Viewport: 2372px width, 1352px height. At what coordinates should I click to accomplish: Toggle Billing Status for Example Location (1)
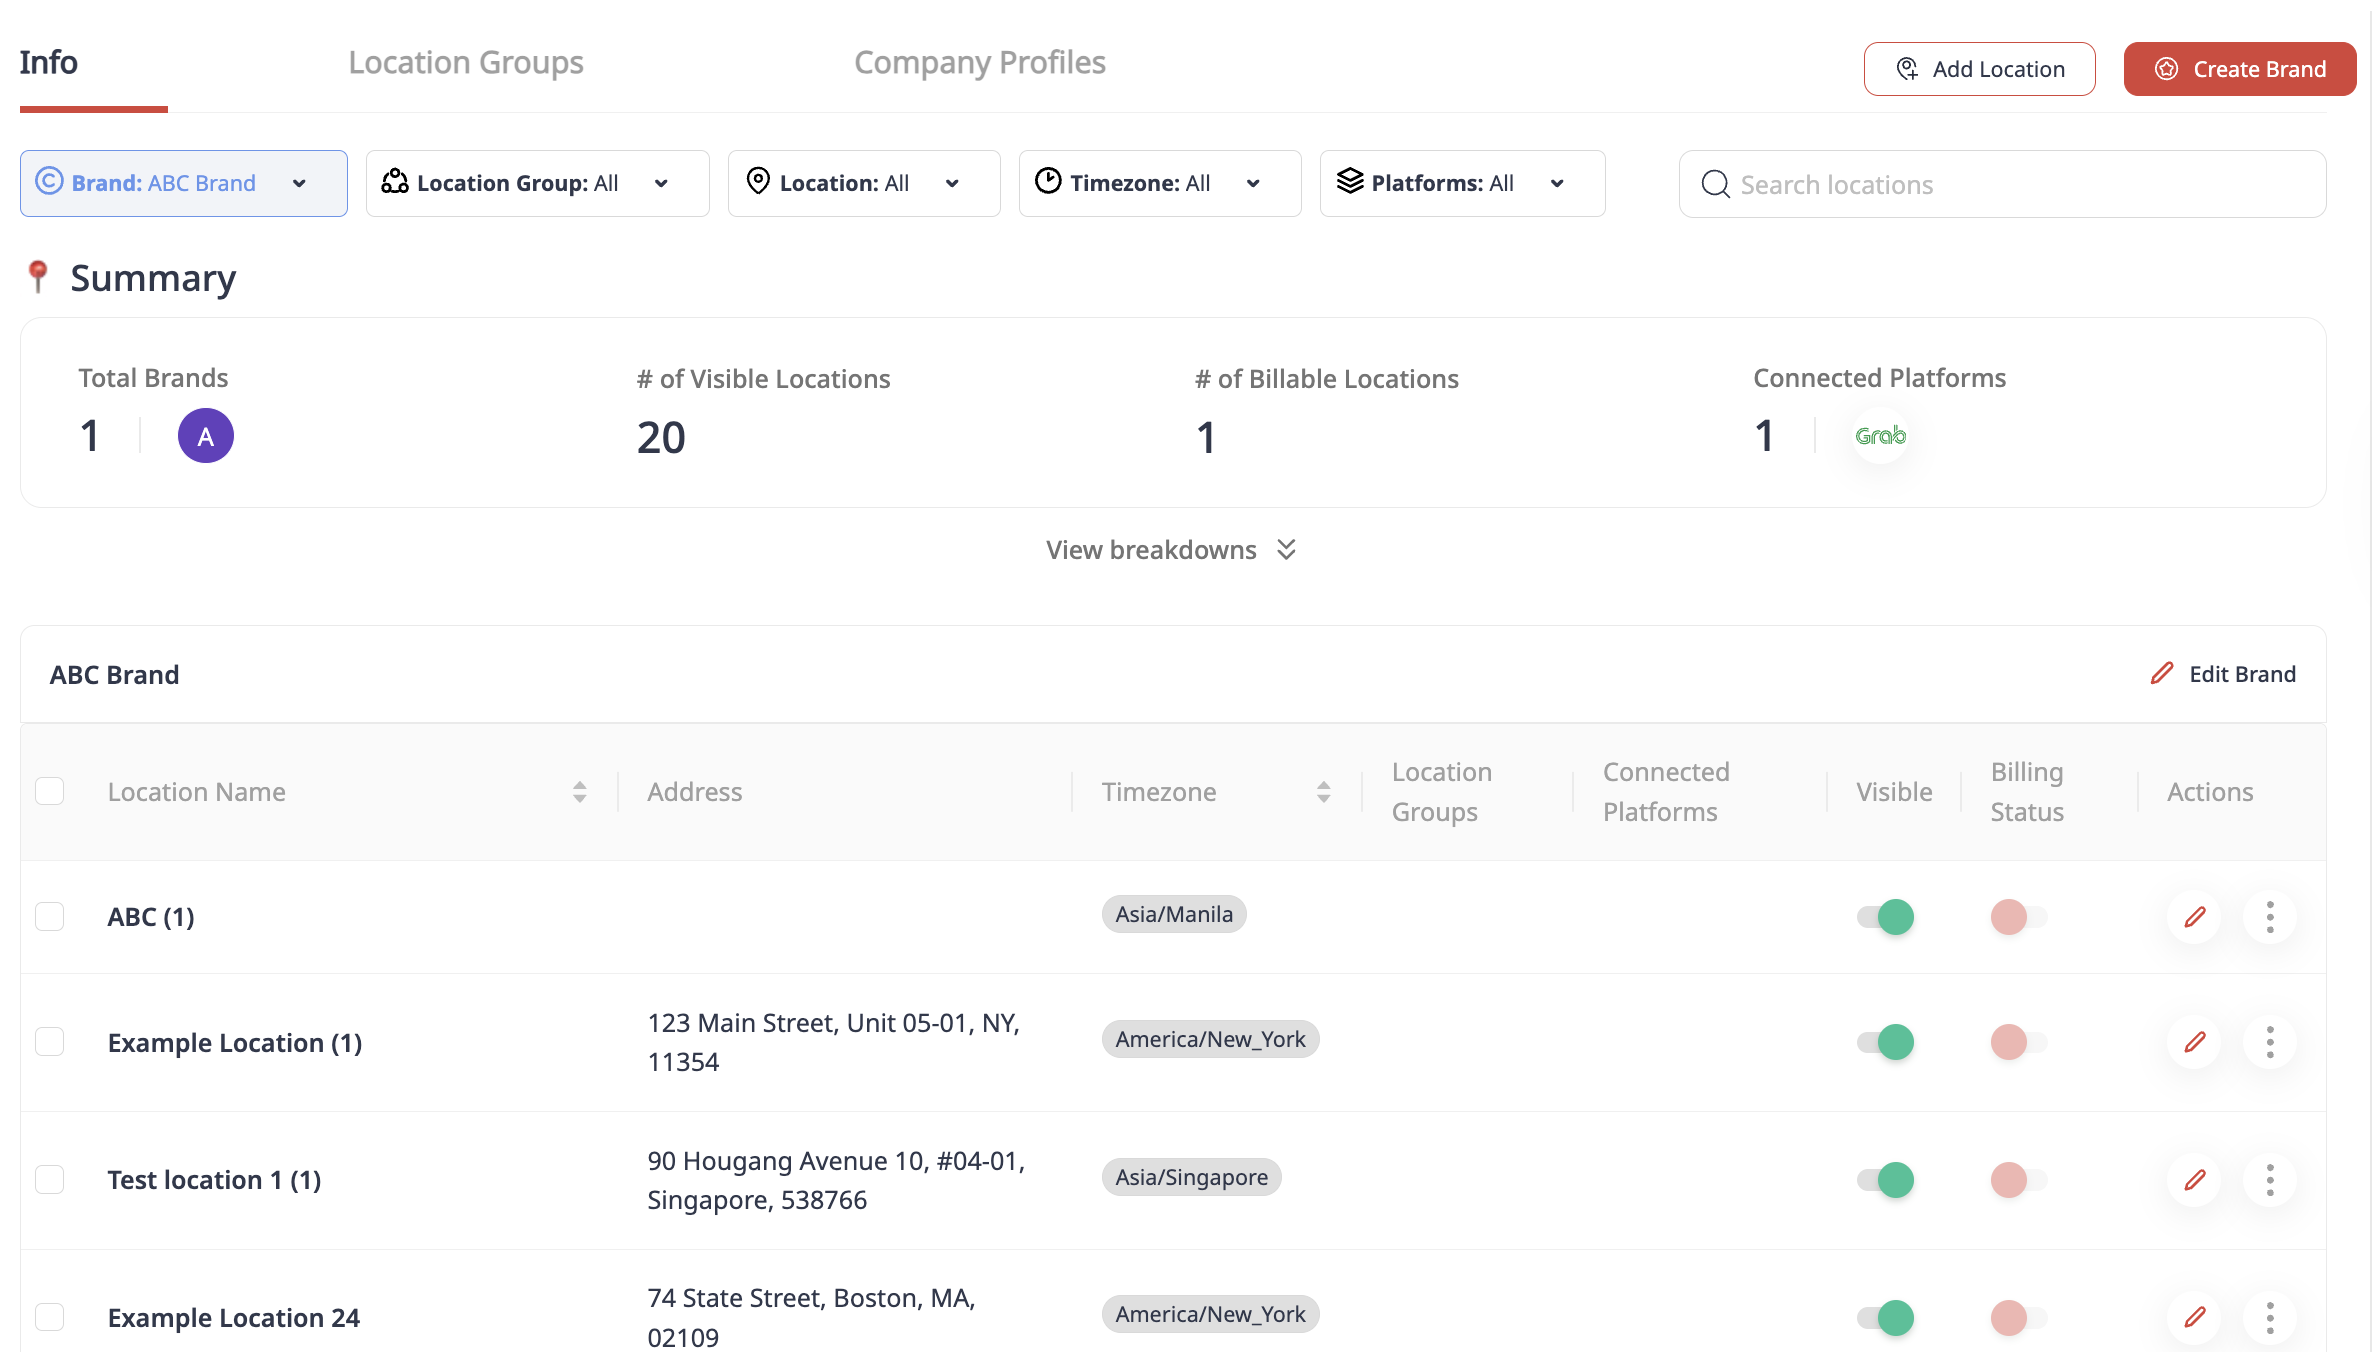pos(2018,1042)
